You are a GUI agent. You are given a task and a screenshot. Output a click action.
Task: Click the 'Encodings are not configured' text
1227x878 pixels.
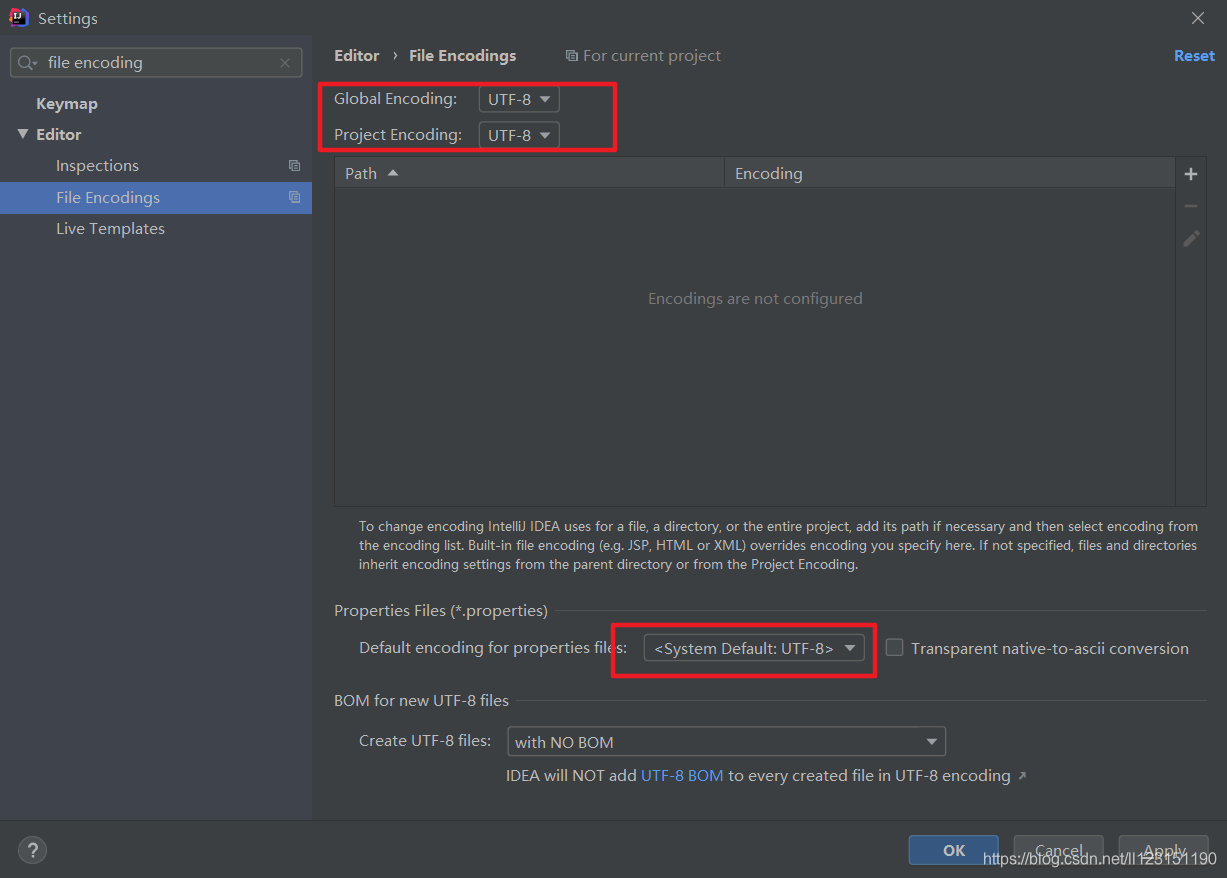point(755,299)
